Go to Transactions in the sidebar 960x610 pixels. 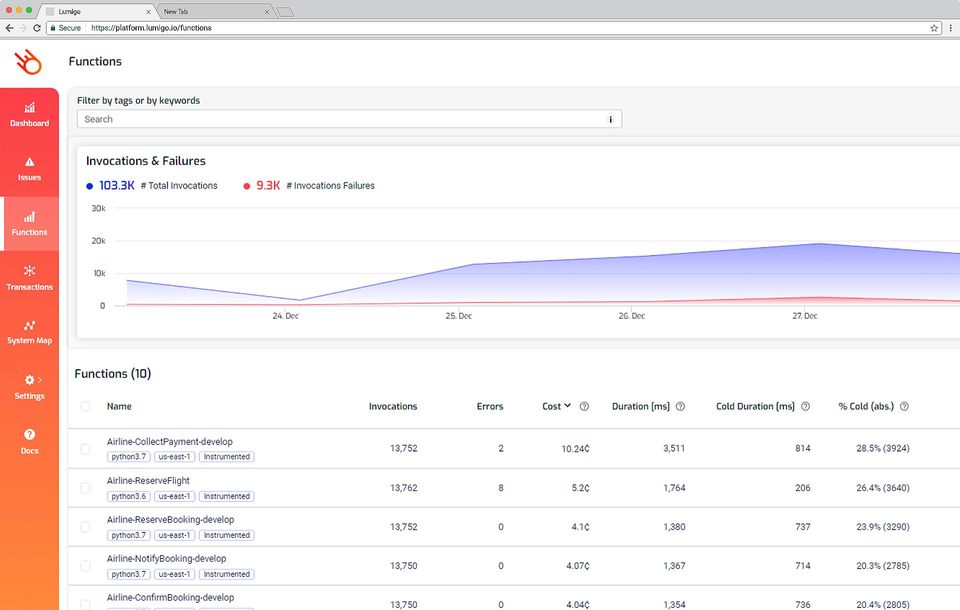[x=29, y=278]
